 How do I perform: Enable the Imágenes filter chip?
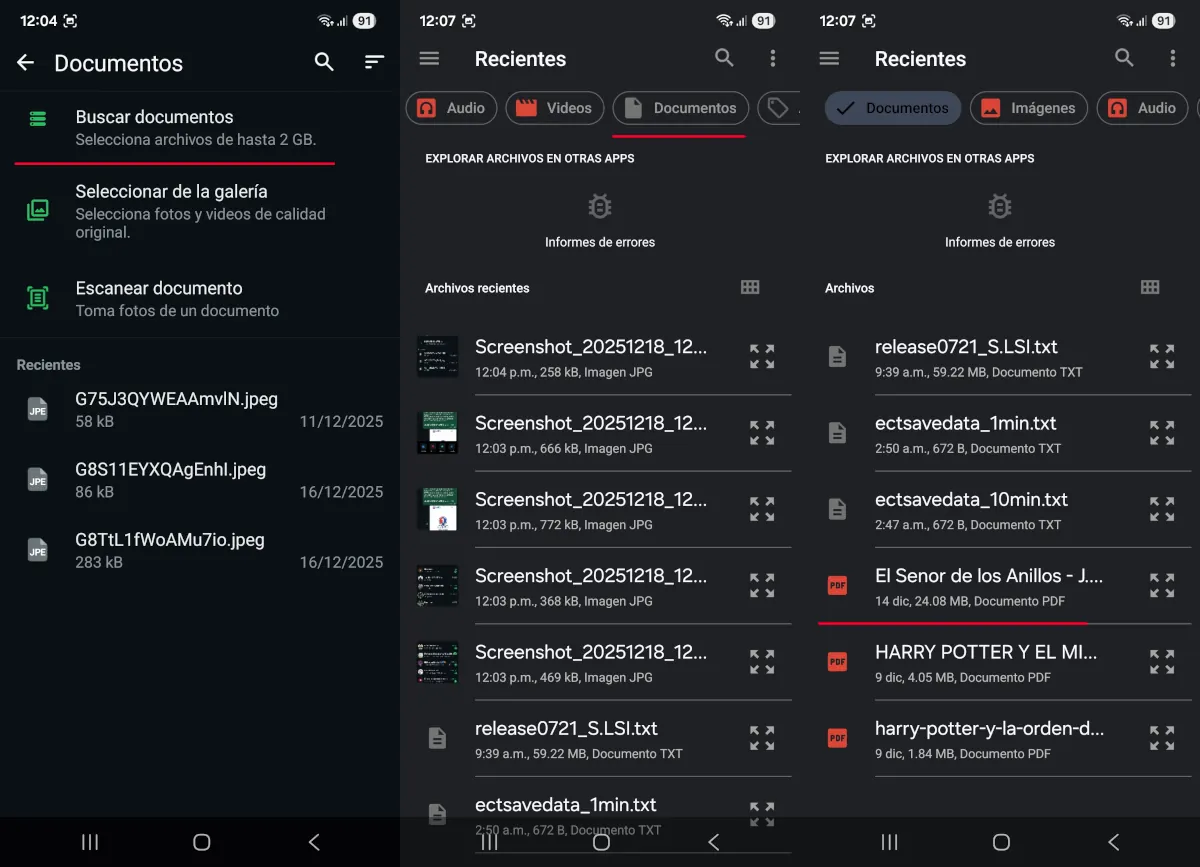[x=1028, y=108]
